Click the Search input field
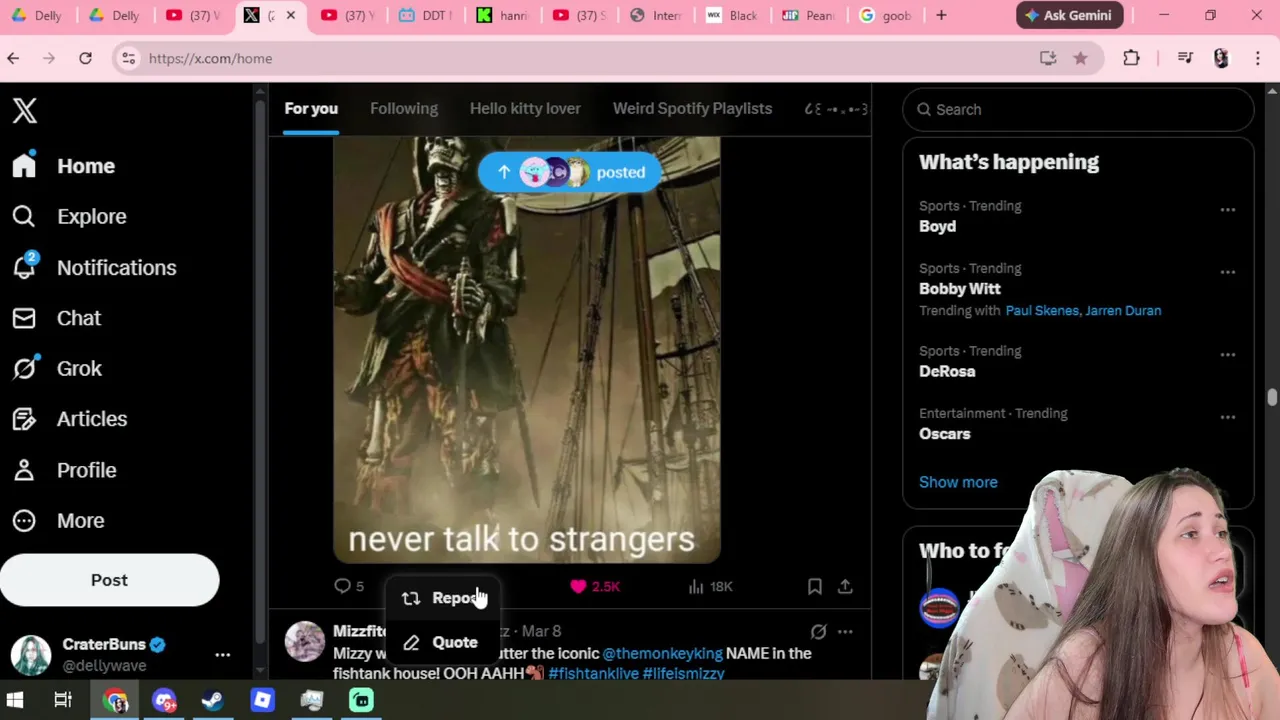The height and width of the screenshot is (720, 1280). (1078, 109)
